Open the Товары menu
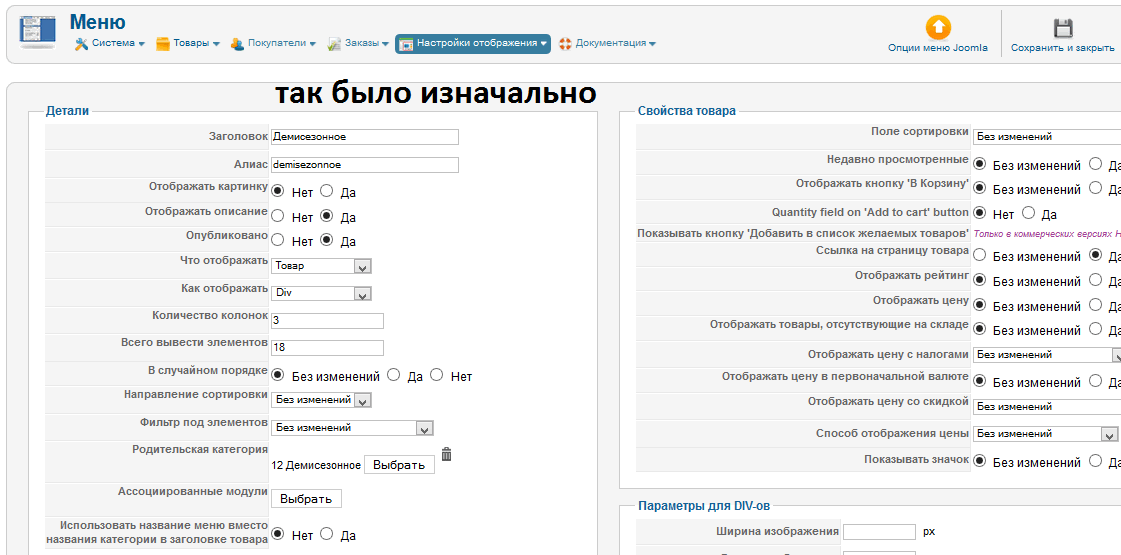Viewport: 1121px width, 555px height. point(188,43)
